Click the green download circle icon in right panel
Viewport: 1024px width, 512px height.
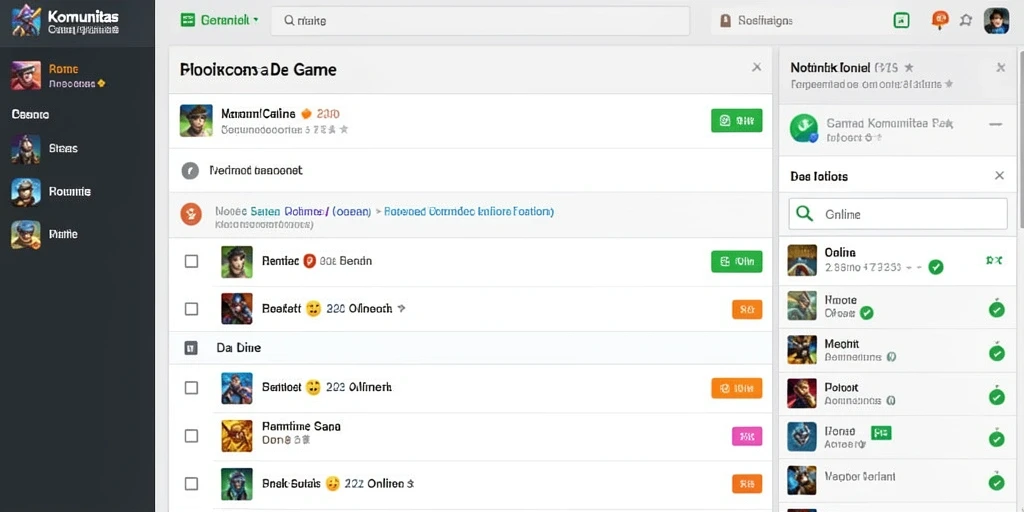click(x=803, y=128)
